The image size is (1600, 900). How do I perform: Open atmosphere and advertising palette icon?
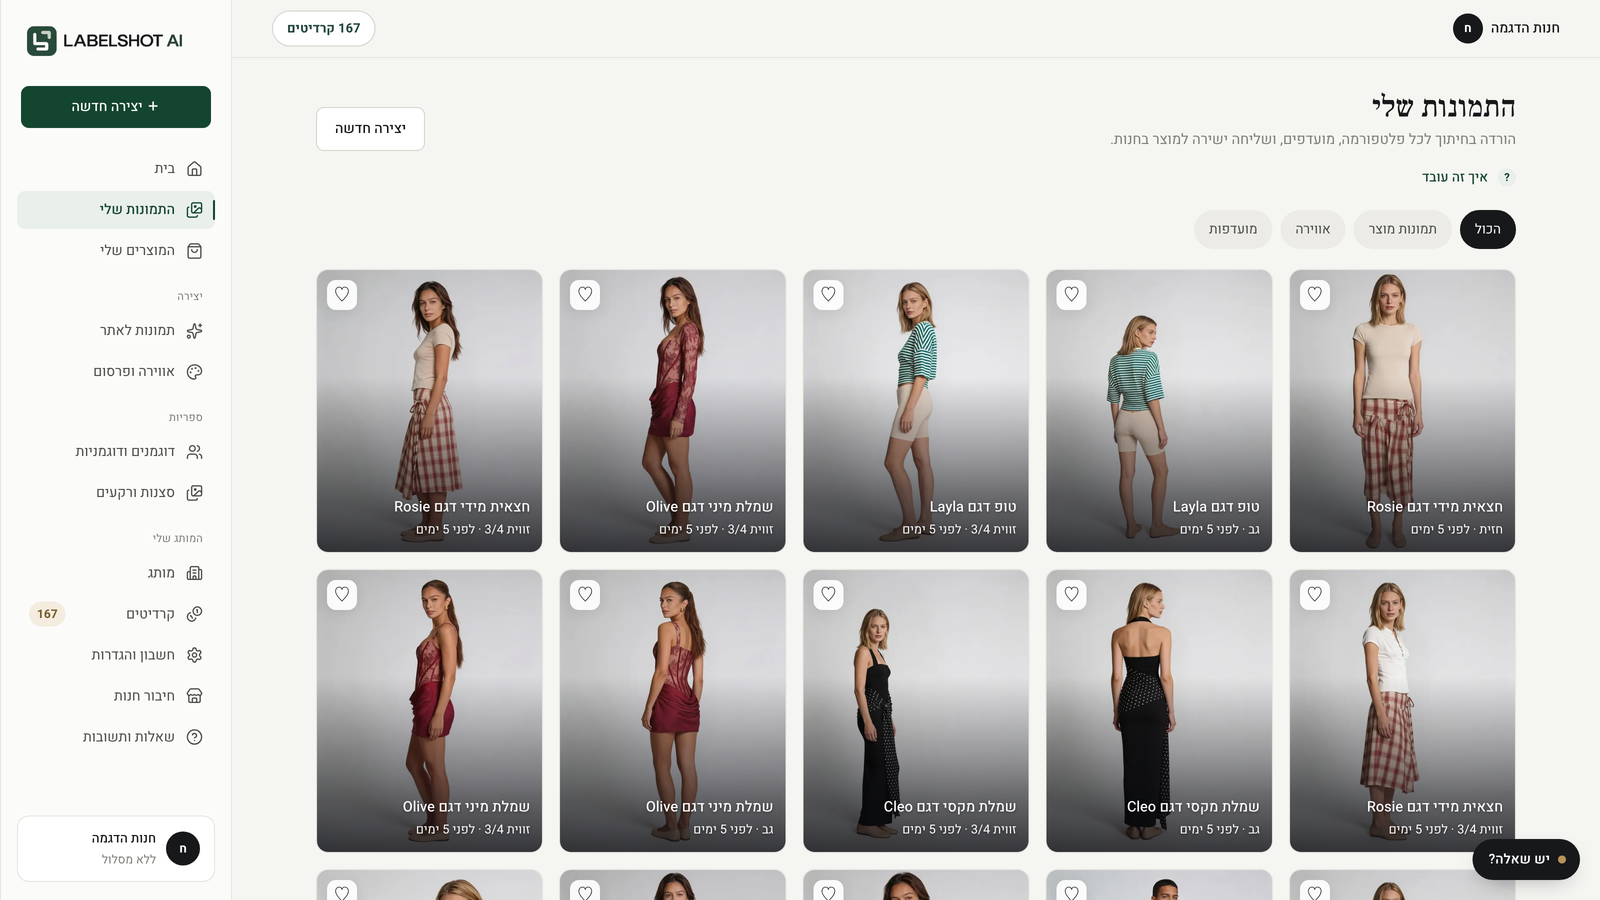tap(195, 372)
